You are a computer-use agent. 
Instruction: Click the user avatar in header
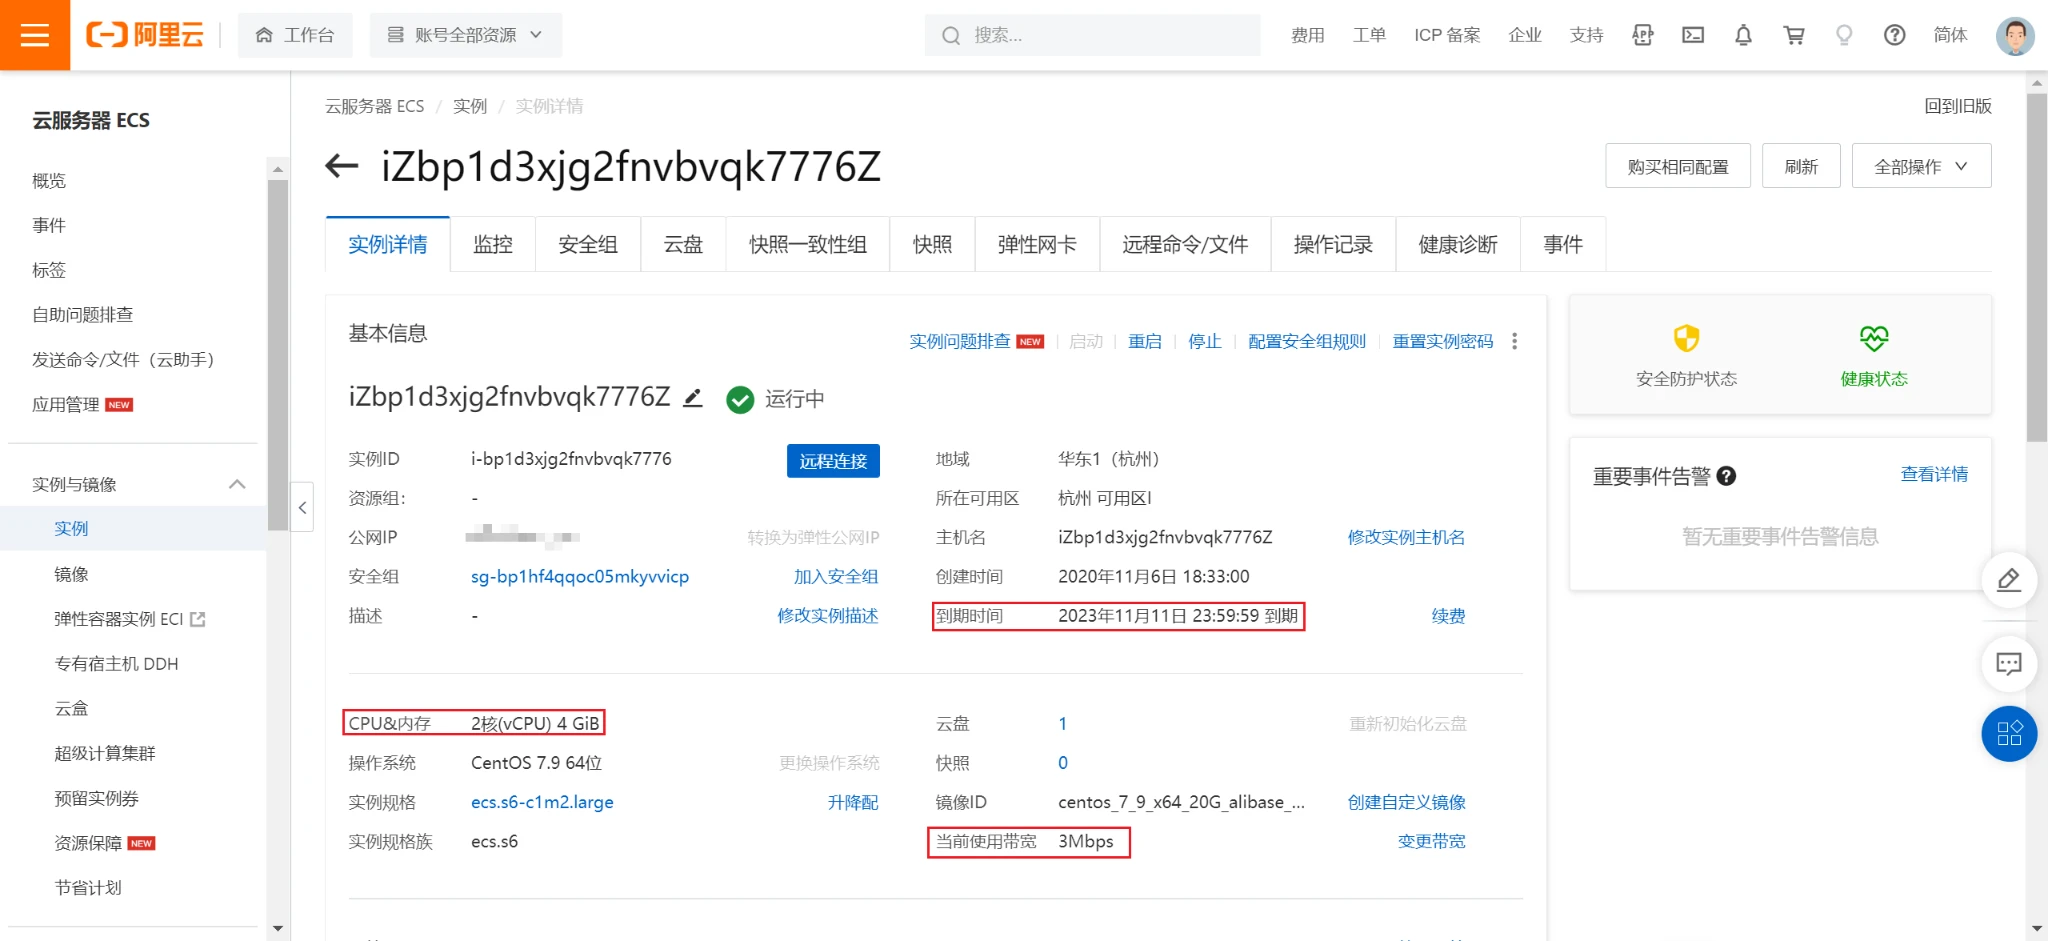point(2014,35)
